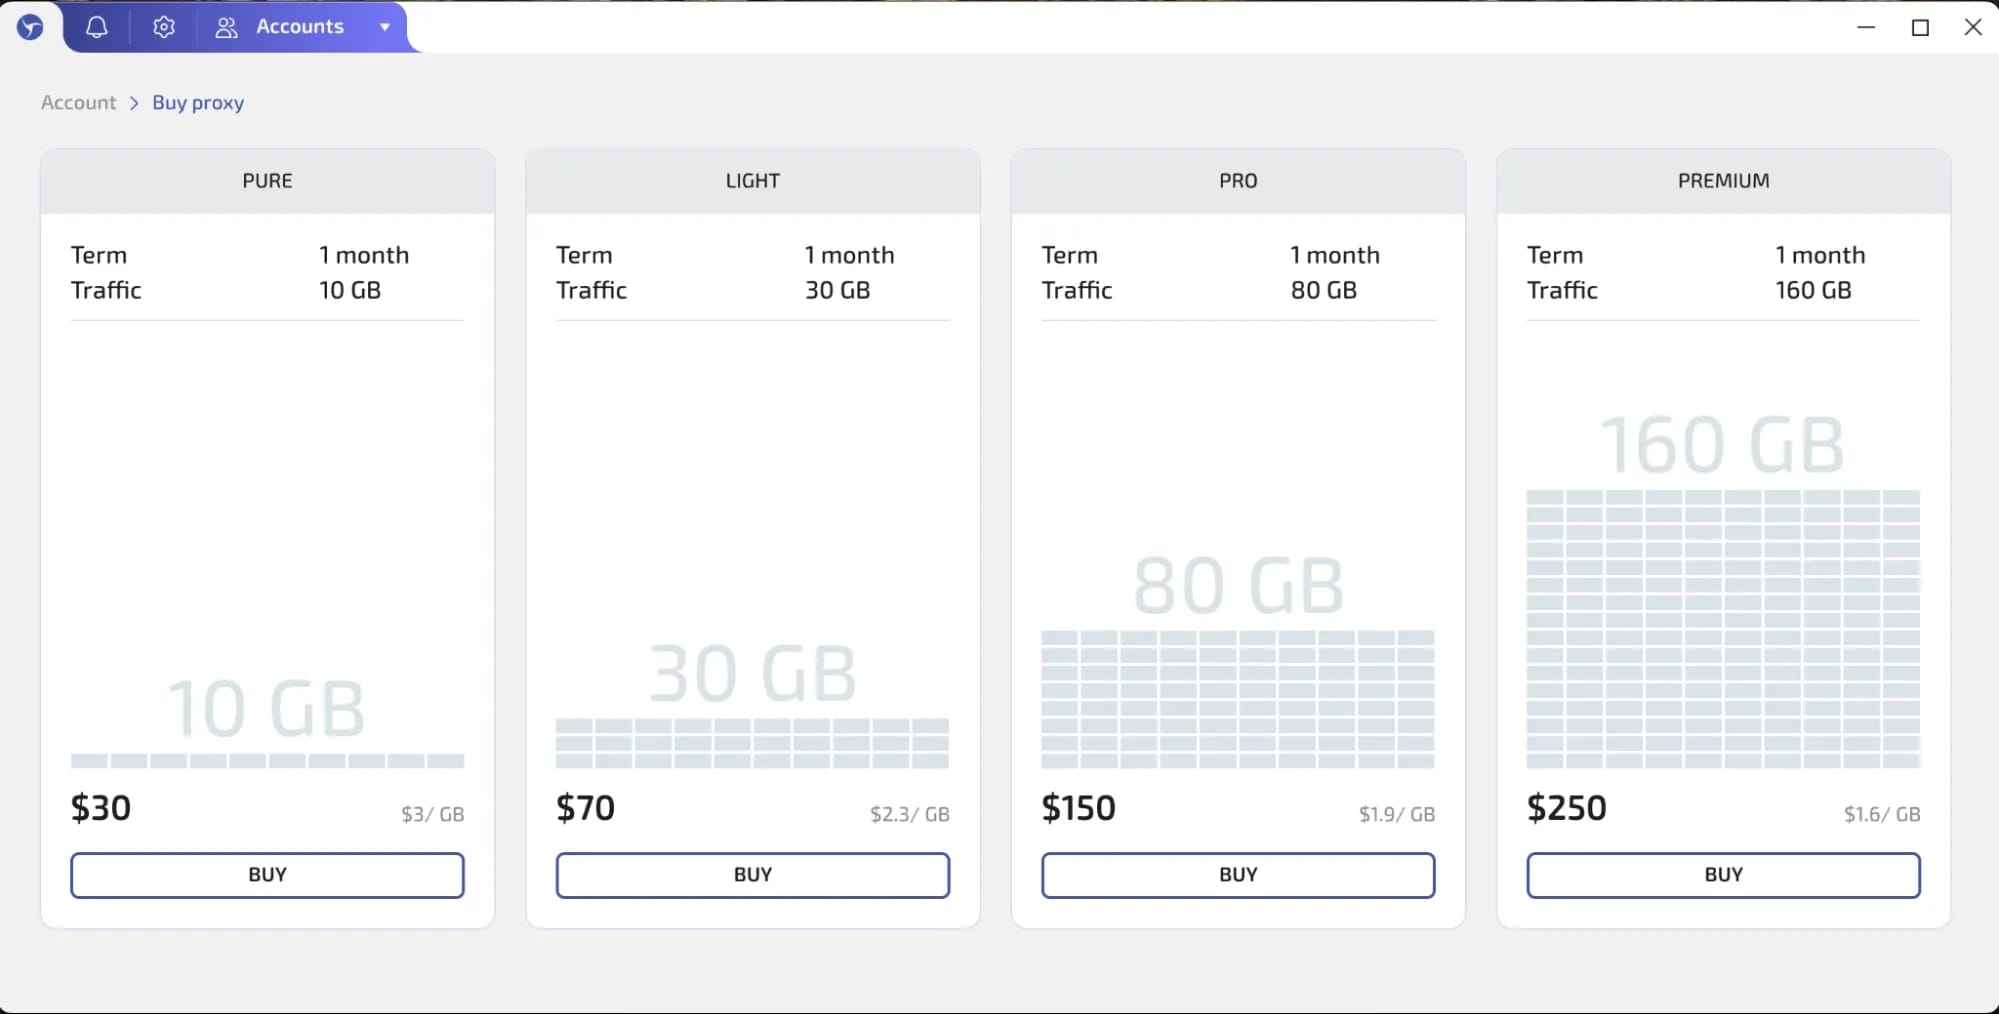Click the app logo icon

pyautogui.click(x=30, y=27)
